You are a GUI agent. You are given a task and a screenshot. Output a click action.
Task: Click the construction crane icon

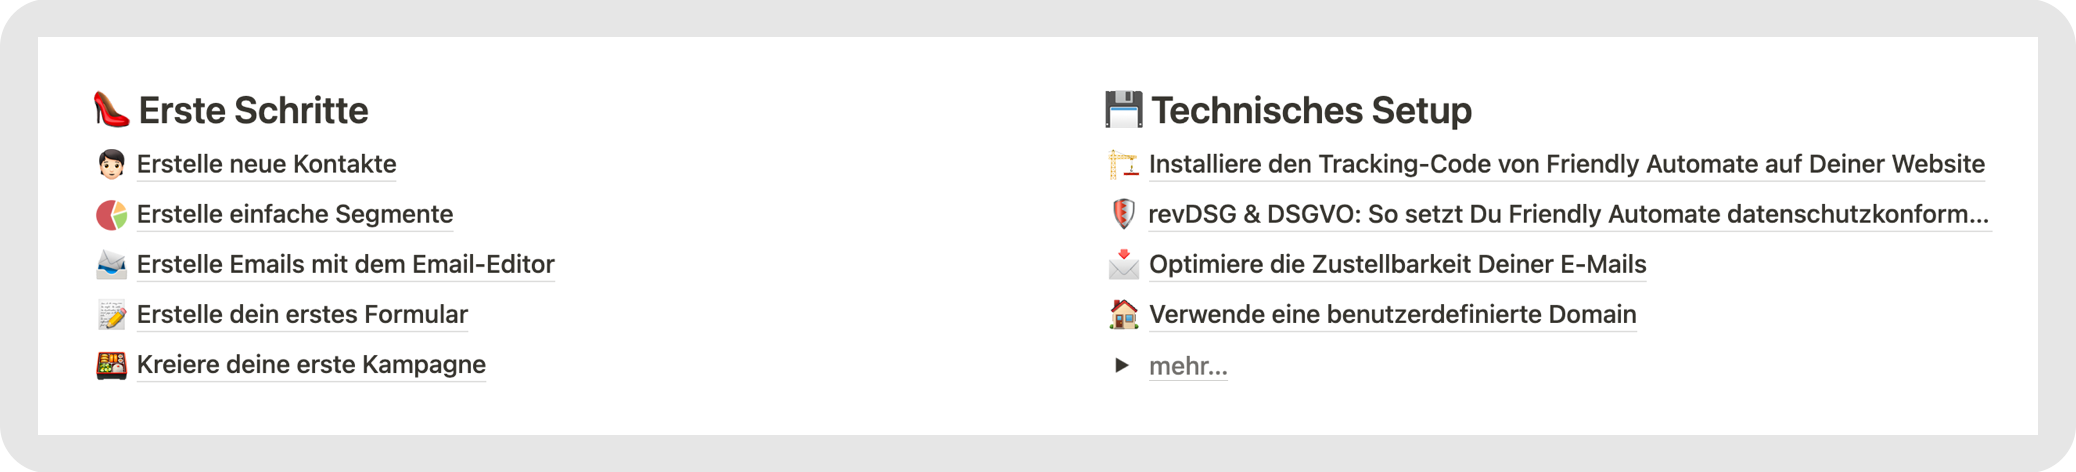click(x=1123, y=164)
